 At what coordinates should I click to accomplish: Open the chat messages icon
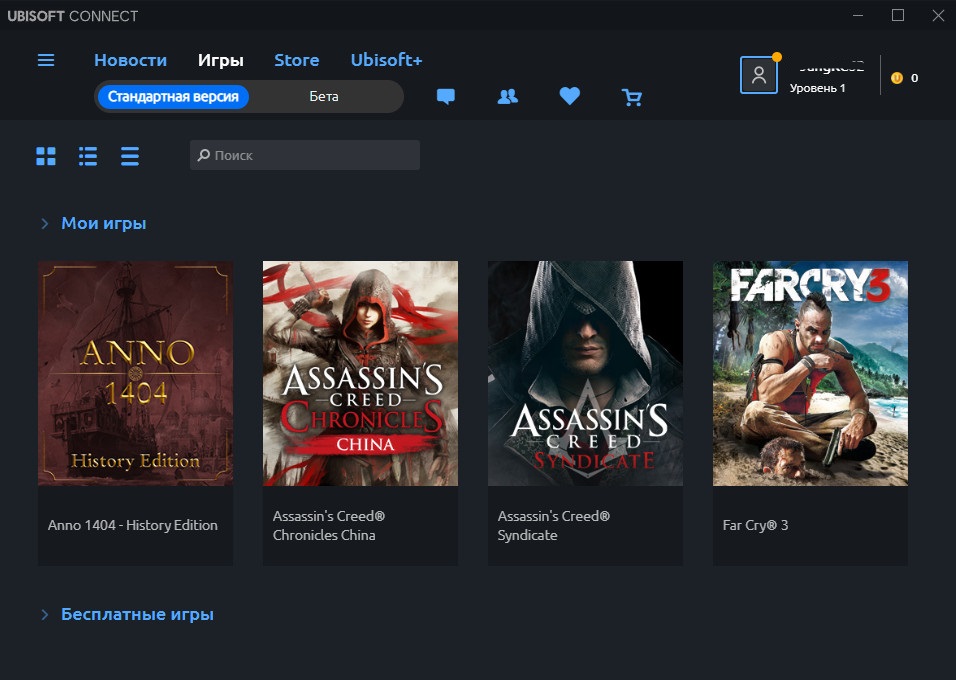pos(446,96)
